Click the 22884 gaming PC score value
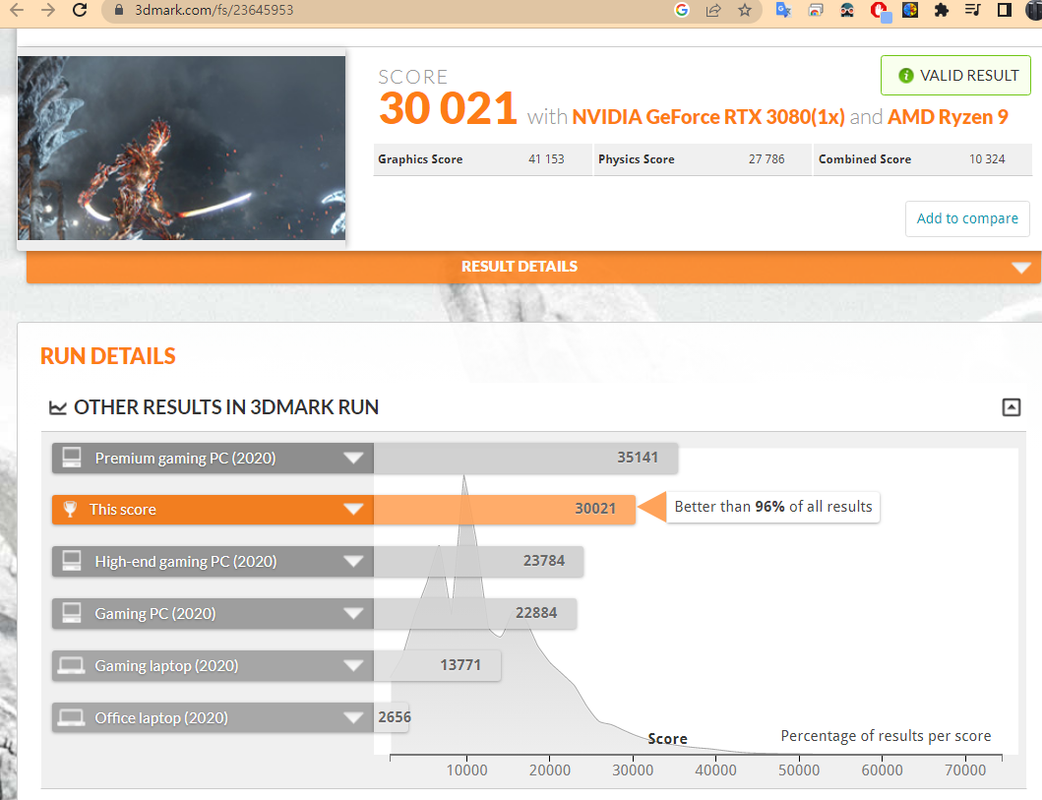 coord(536,613)
